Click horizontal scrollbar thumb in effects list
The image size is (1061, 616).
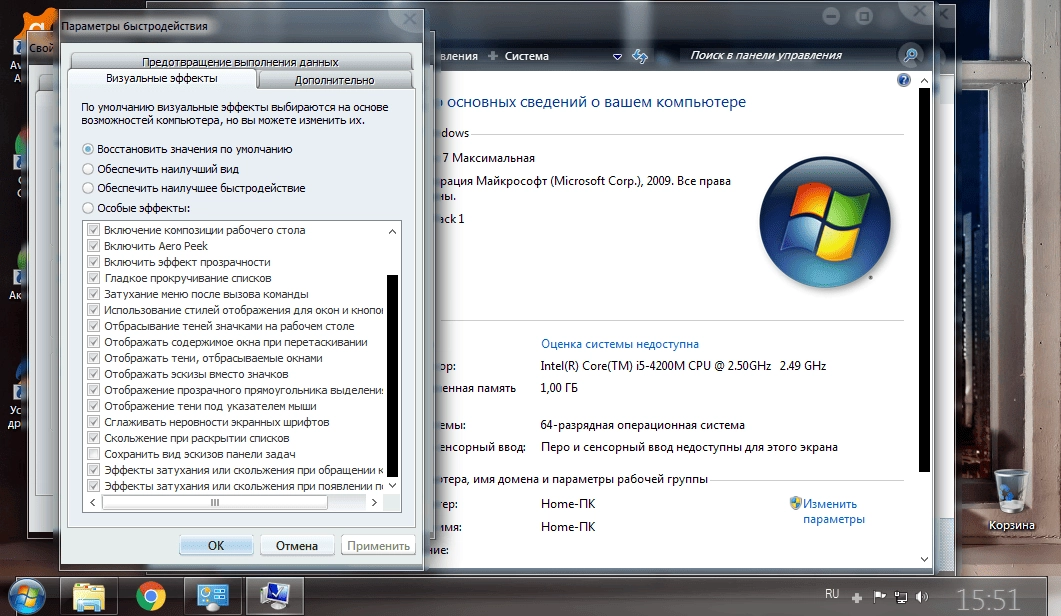click(215, 502)
